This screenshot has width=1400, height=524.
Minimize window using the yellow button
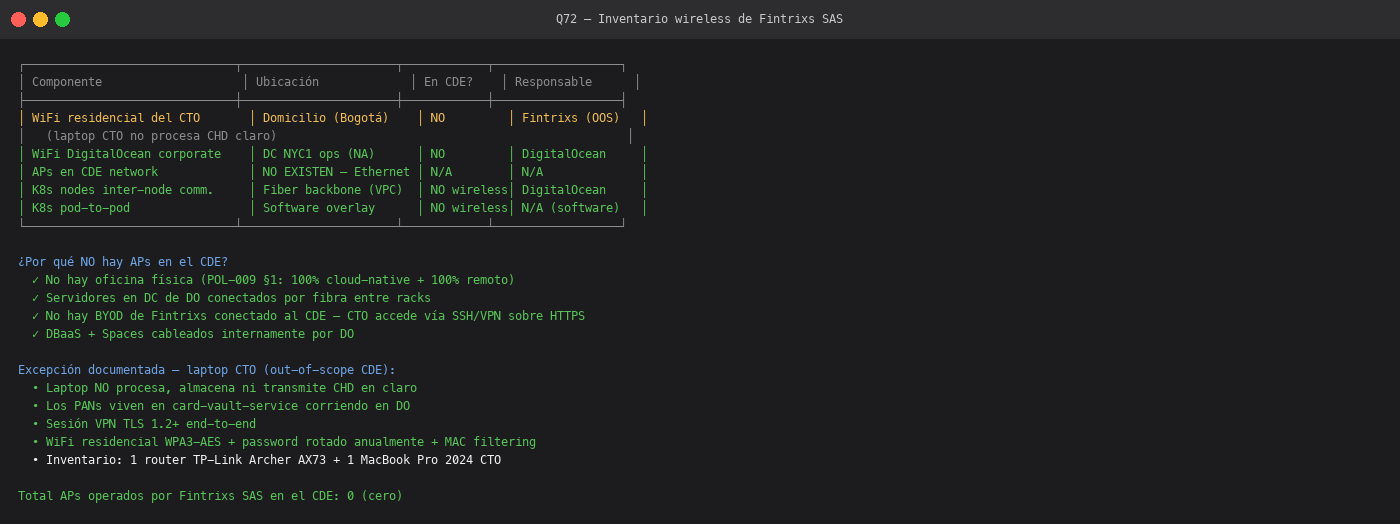point(40,19)
